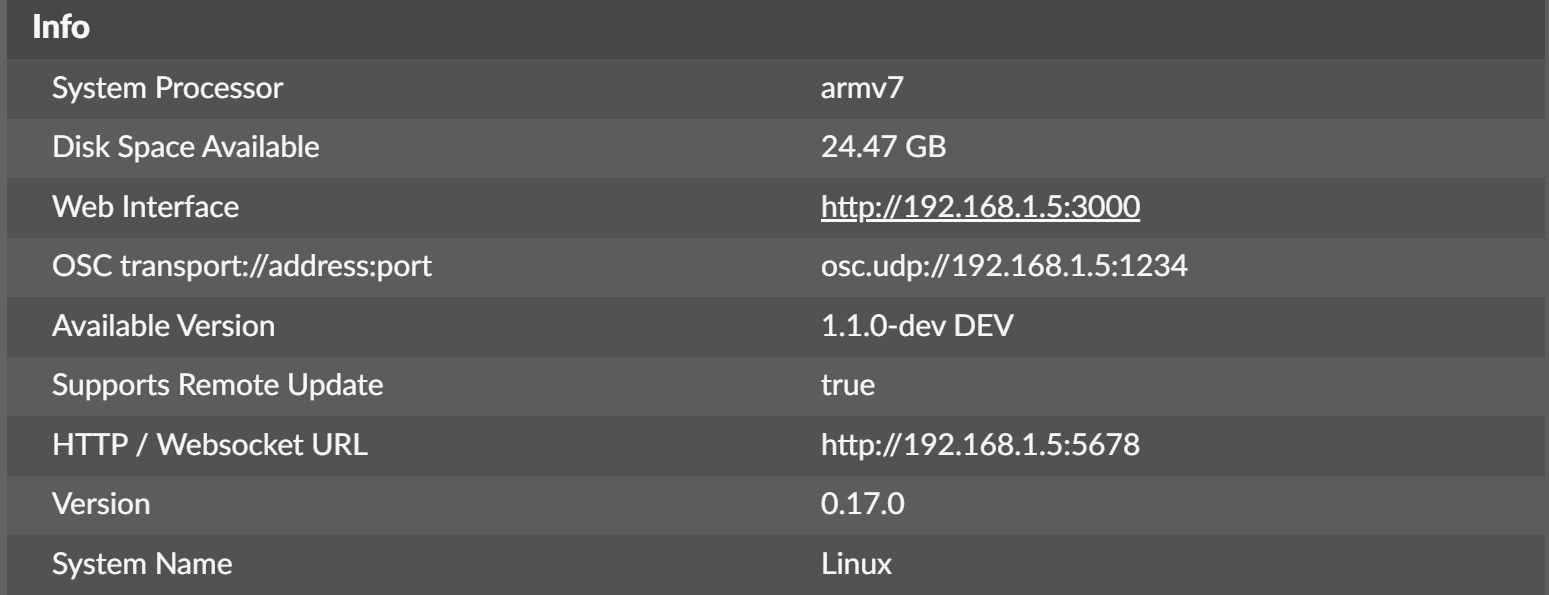This screenshot has width=1549, height=595.
Task: Select the 'true' remote update value
Action: (847, 386)
